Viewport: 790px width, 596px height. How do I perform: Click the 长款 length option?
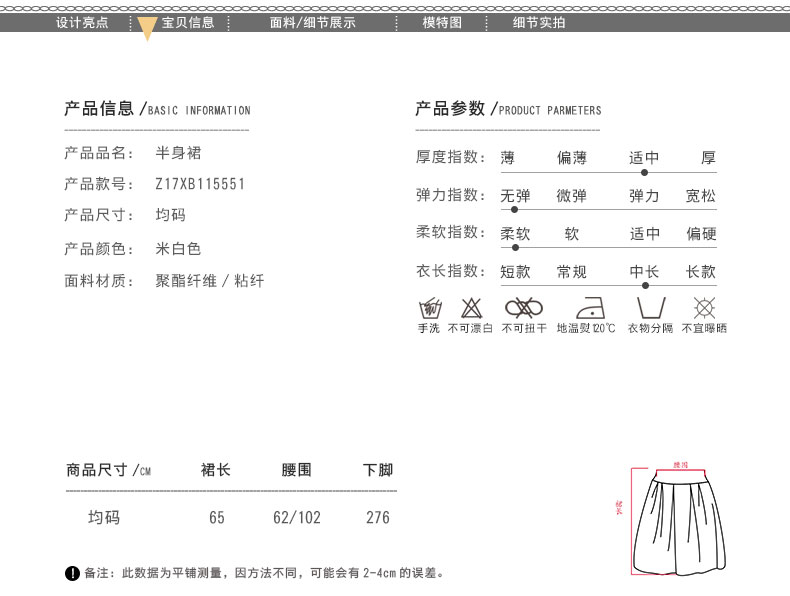(701, 272)
